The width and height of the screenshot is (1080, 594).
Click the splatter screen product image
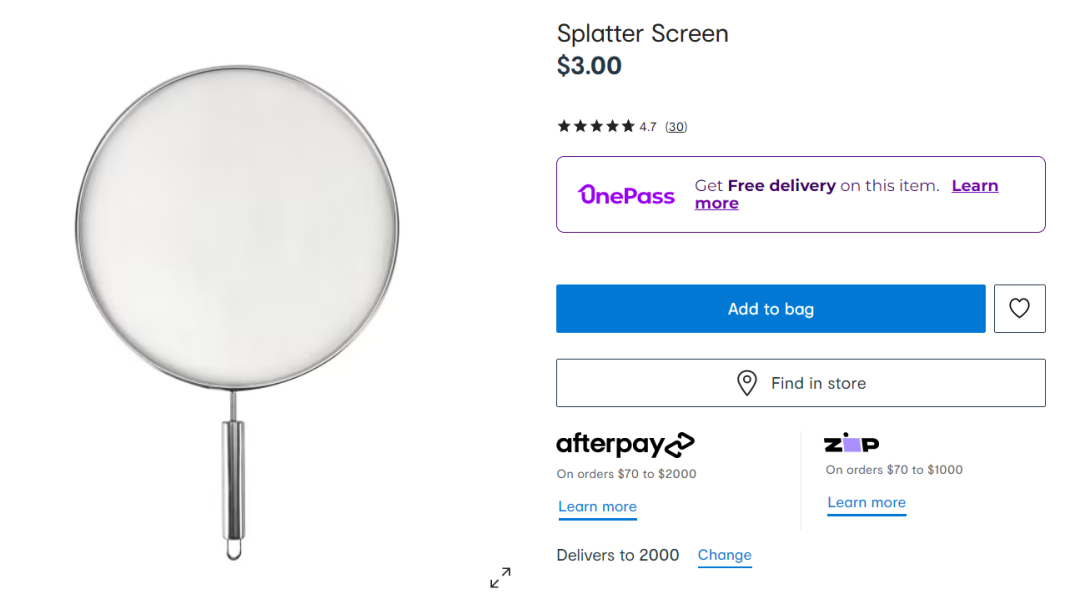point(237,230)
